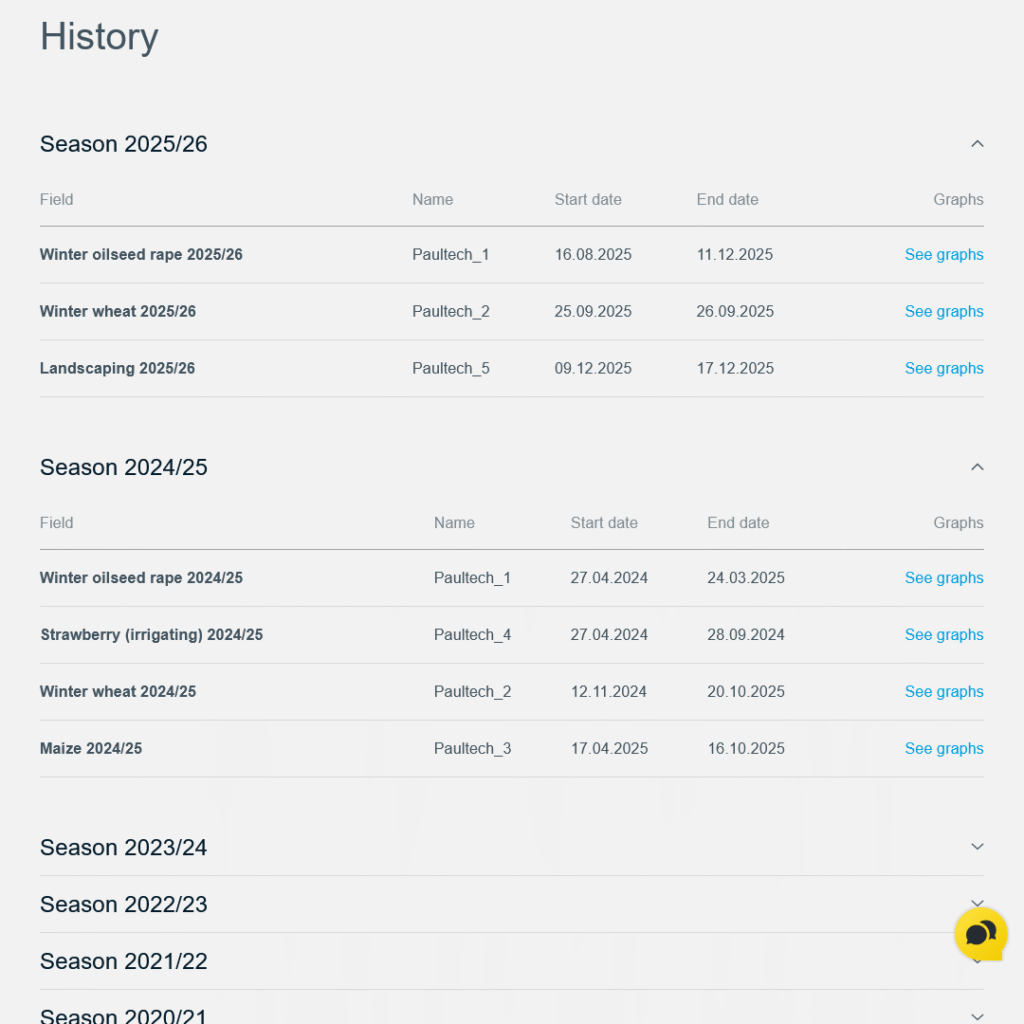Expand the Season 2020/21 section
This screenshot has width=1024, height=1024.
[977, 1016]
